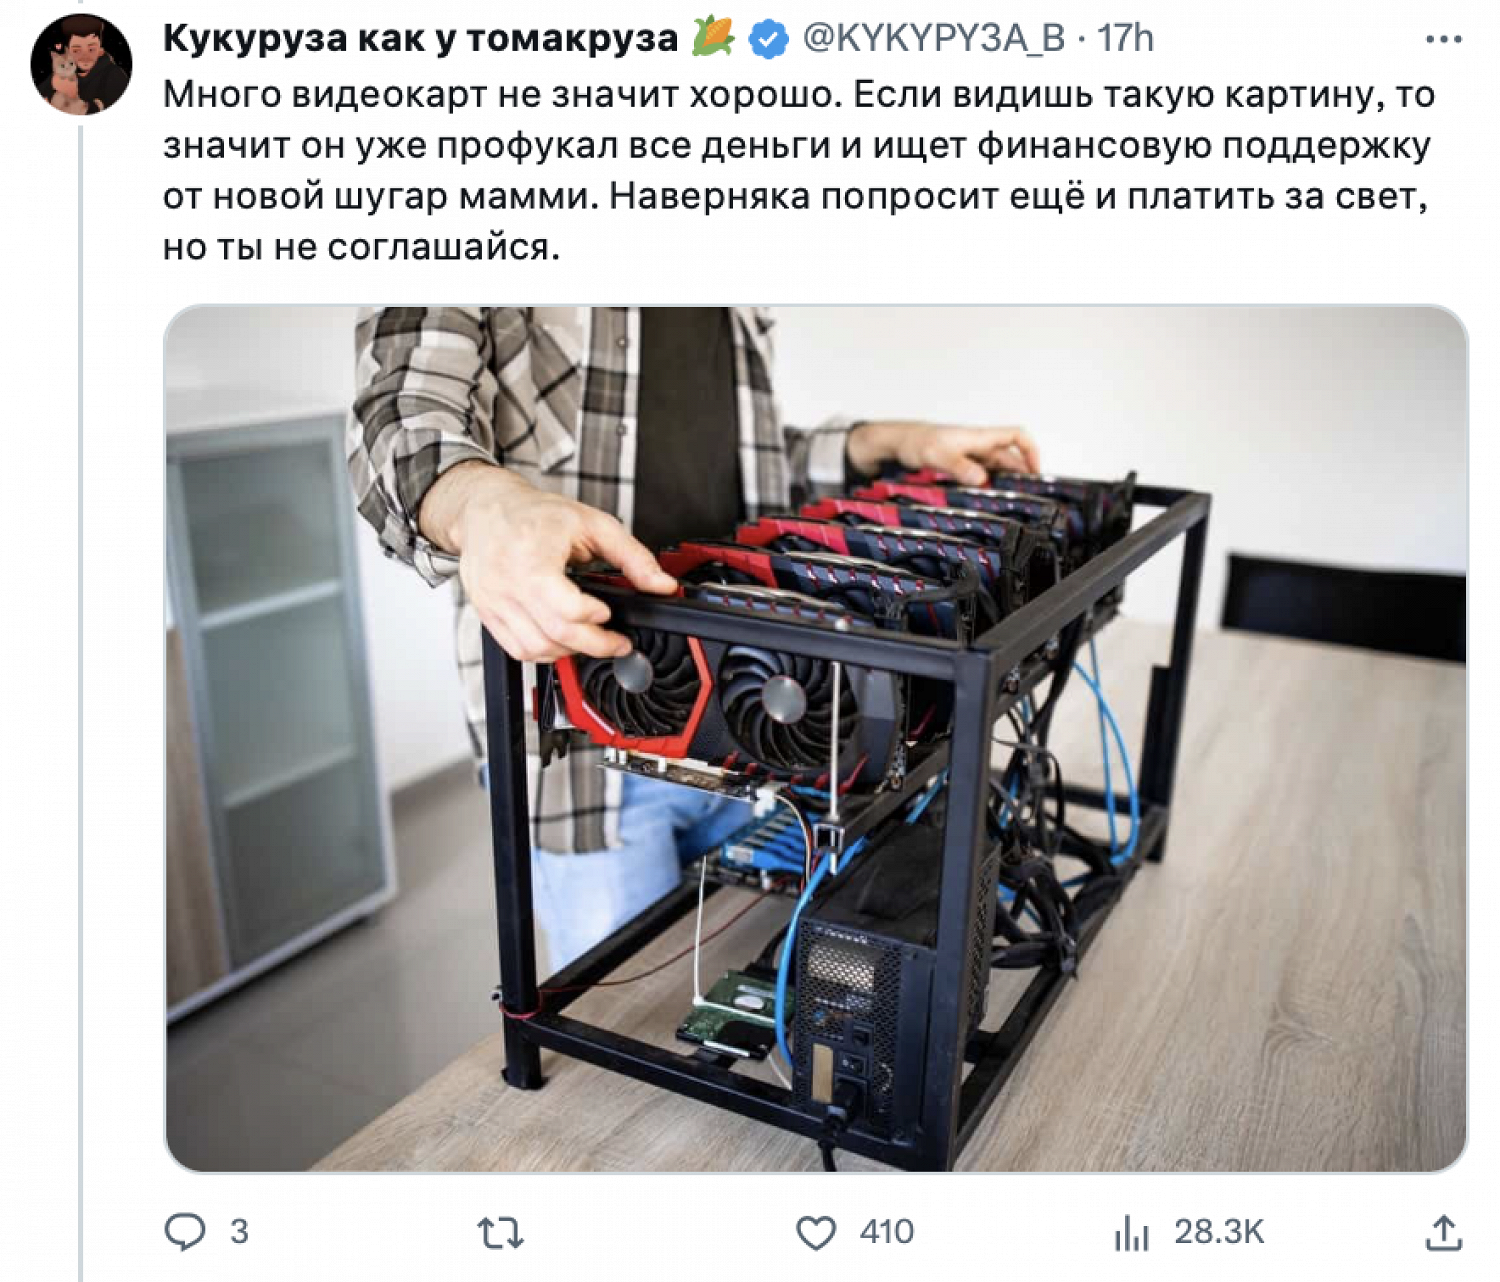Open the author's profile avatar
The width and height of the screenshot is (1500, 1282).
tap(82, 64)
